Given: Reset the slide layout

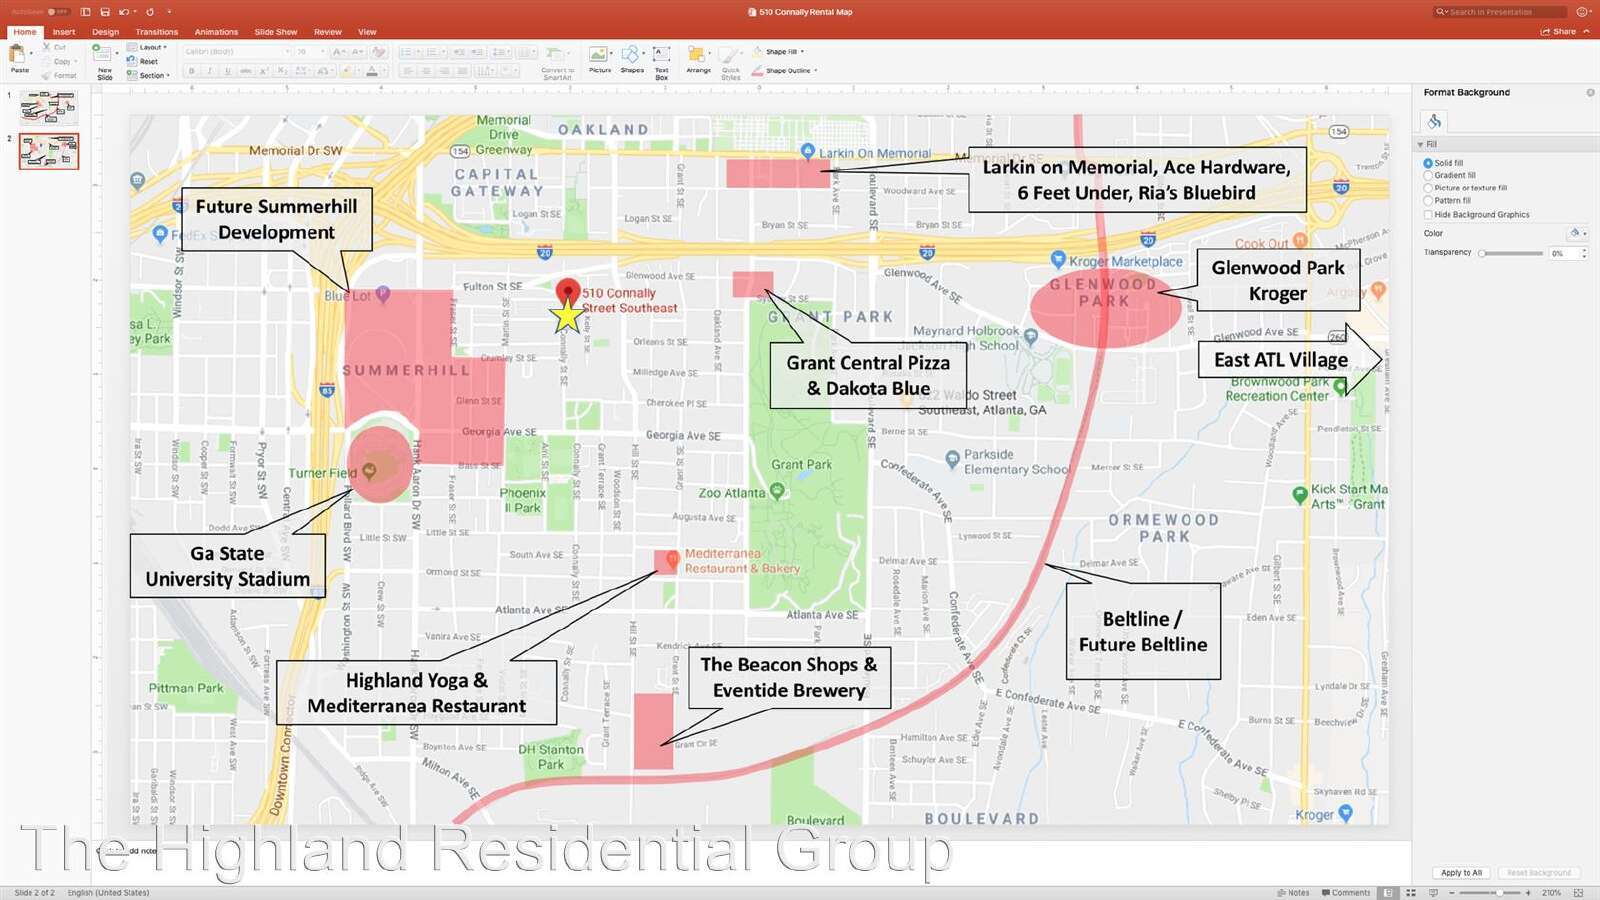Looking at the screenshot, I should click(x=143, y=61).
